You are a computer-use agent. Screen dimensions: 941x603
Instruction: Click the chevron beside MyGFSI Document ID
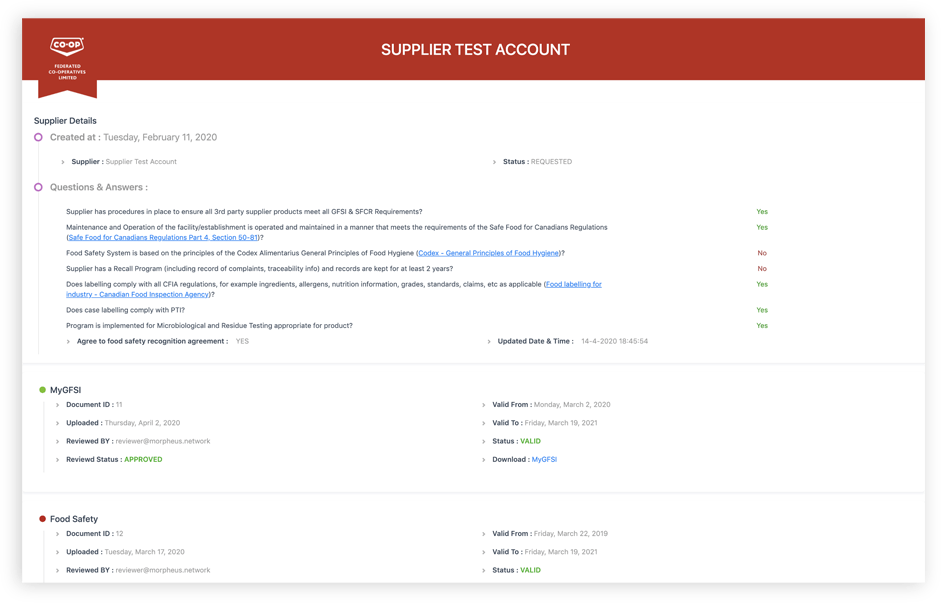tap(58, 405)
